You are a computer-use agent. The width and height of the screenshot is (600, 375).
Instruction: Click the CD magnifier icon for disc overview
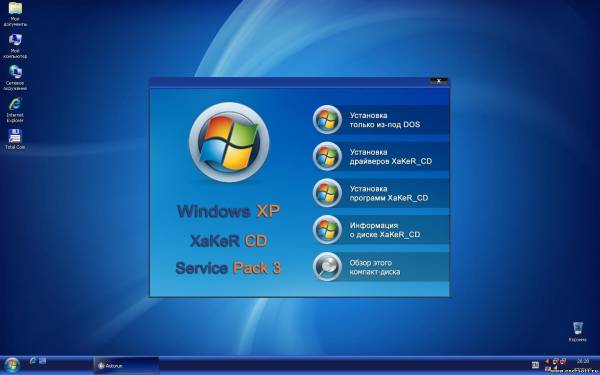[x=327, y=267]
